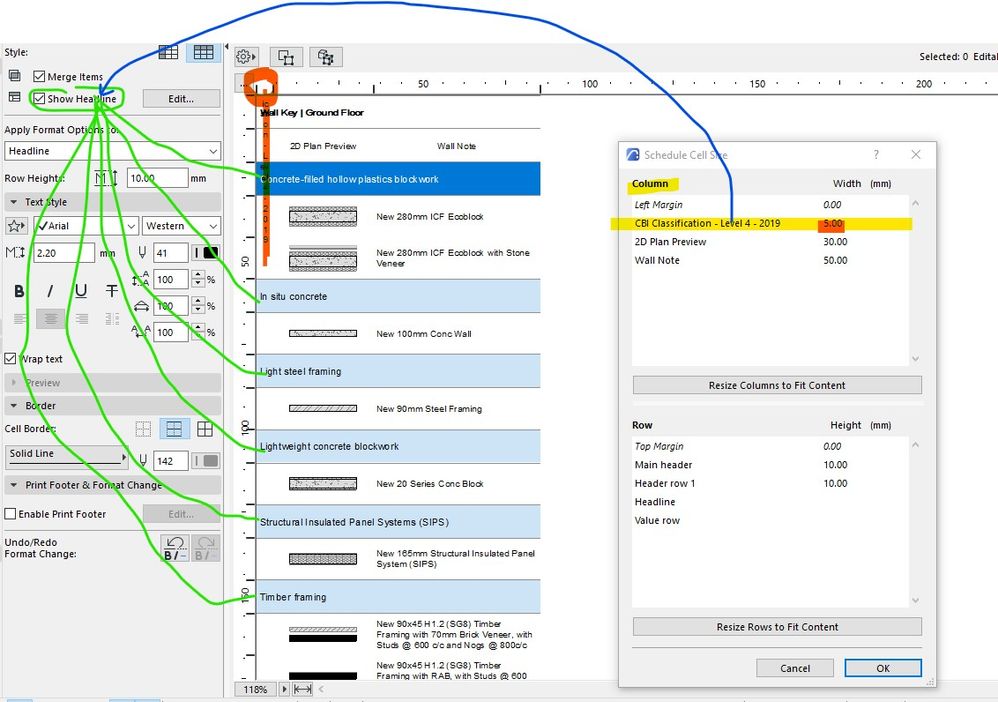The width and height of the screenshot is (998, 702).
Task: Disable the Wrap text checkbox
Action: click(x=9, y=358)
